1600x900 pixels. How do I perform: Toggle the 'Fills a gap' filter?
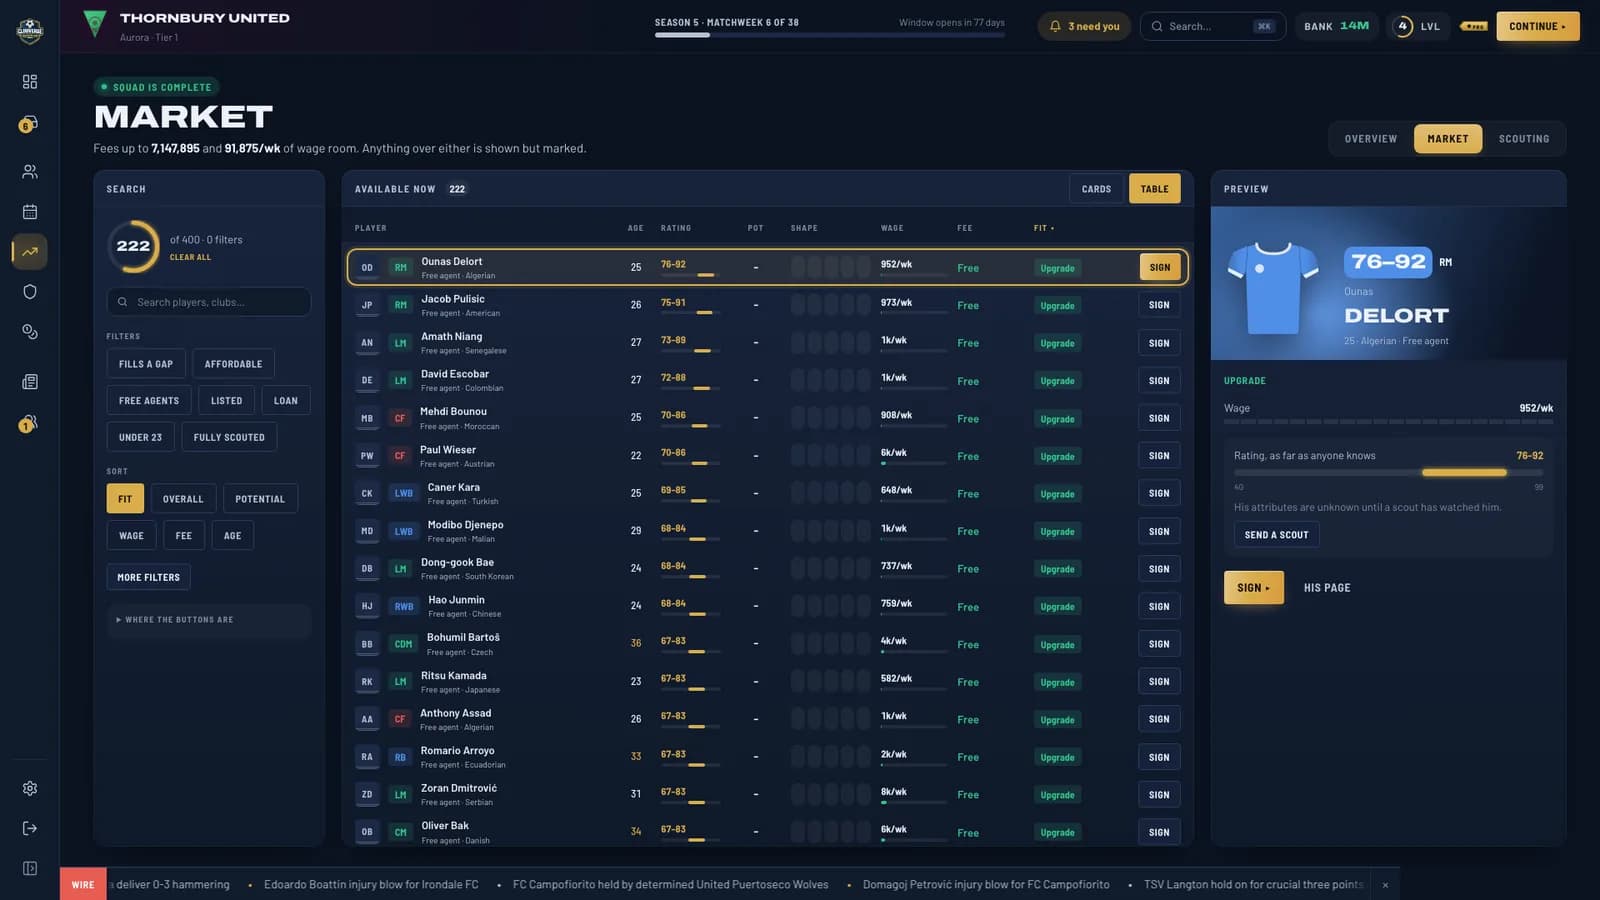pos(146,364)
